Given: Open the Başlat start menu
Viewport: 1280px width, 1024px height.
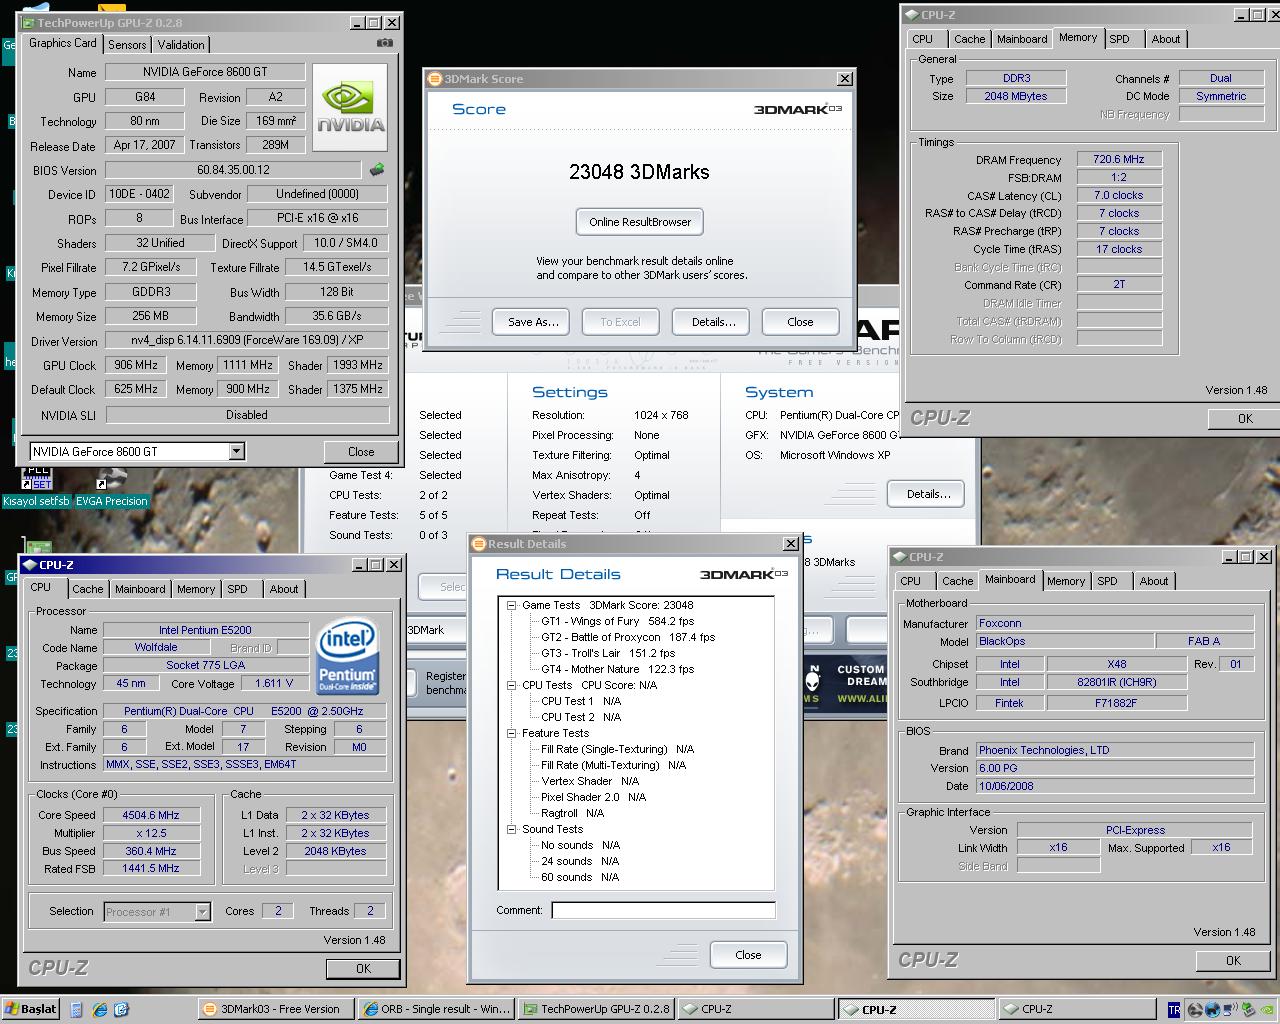Looking at the screenshot, I should click(x=31, y=1009).
